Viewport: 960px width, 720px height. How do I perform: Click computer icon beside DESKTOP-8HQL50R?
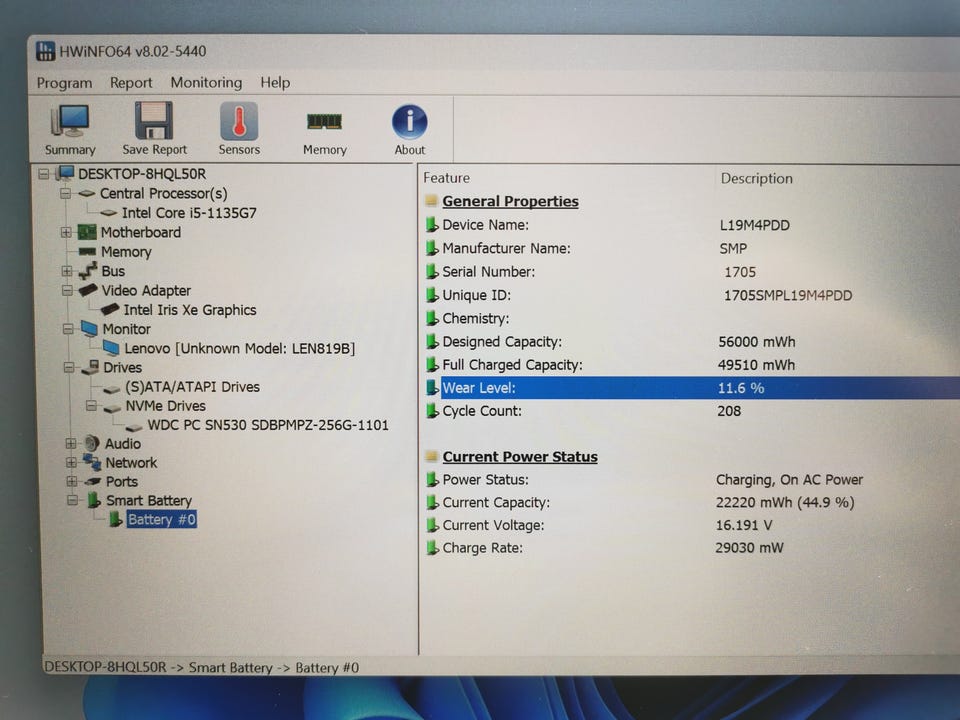[x=65, y=173]
